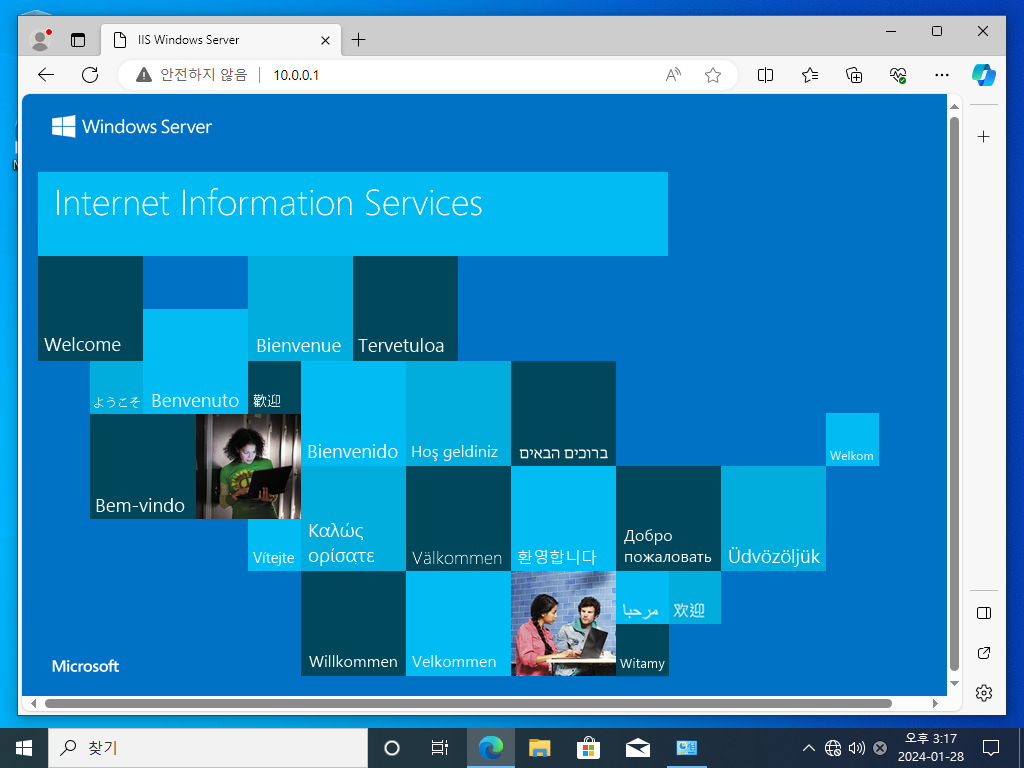Click the Добро пожаловать tile
The width and height of the screenshot is (1024, 768).
click(669, 519)
